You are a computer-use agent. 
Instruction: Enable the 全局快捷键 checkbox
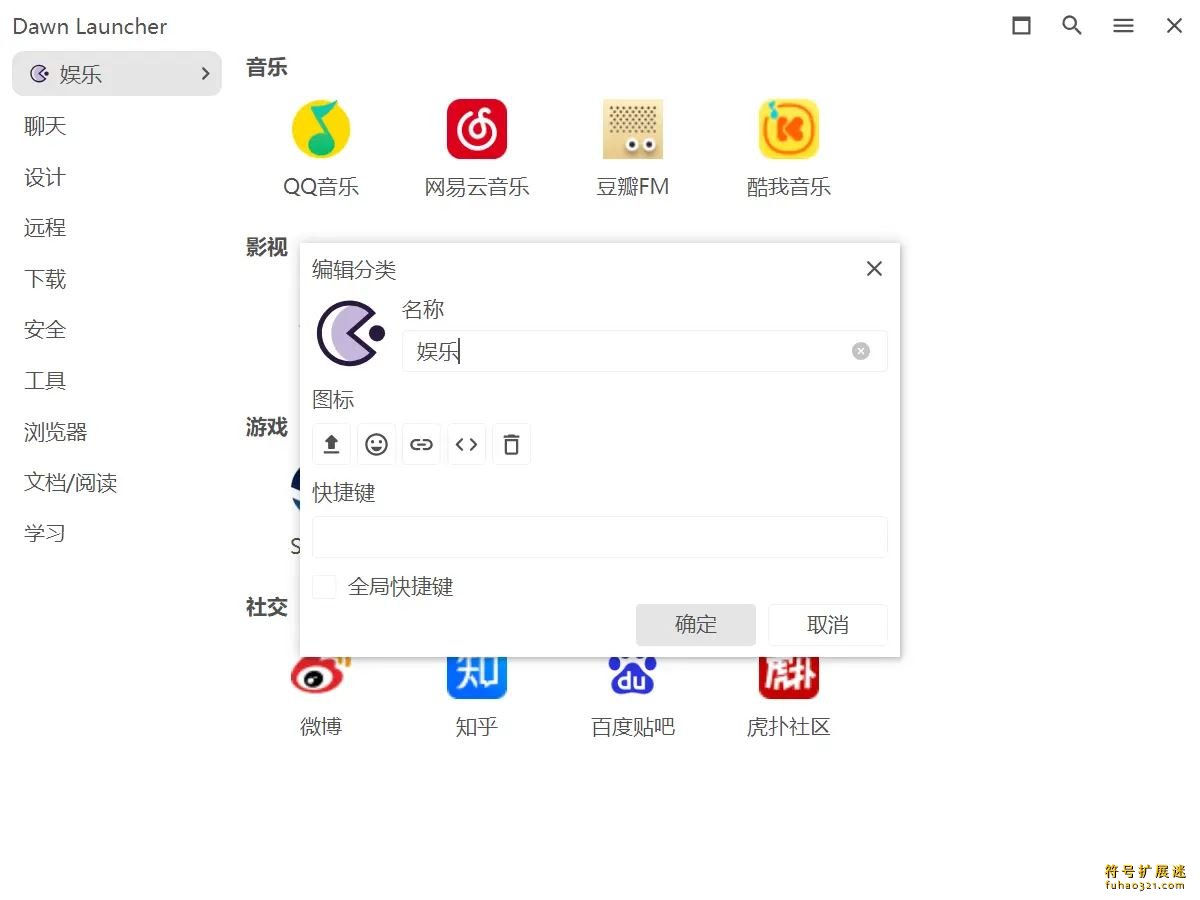[324, 587]
